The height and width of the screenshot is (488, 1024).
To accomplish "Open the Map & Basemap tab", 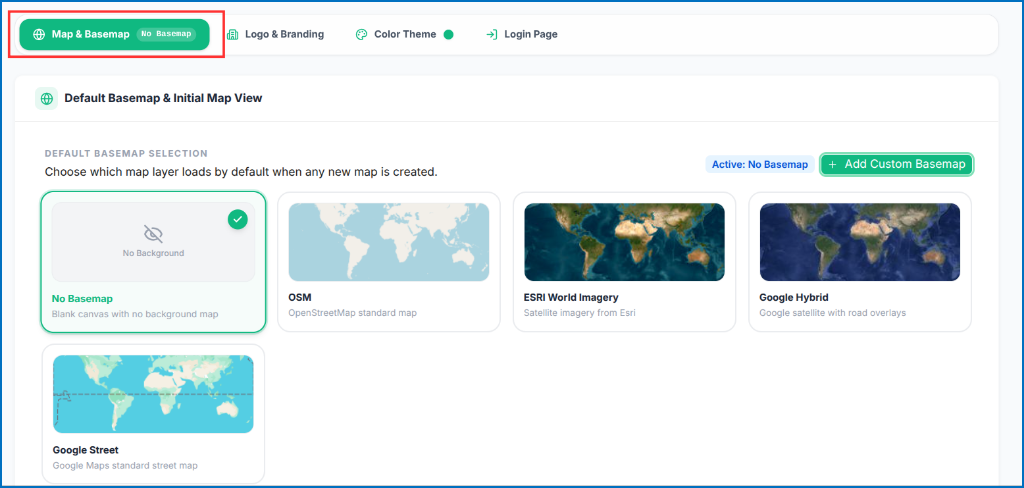I will [x=114, y=34].
